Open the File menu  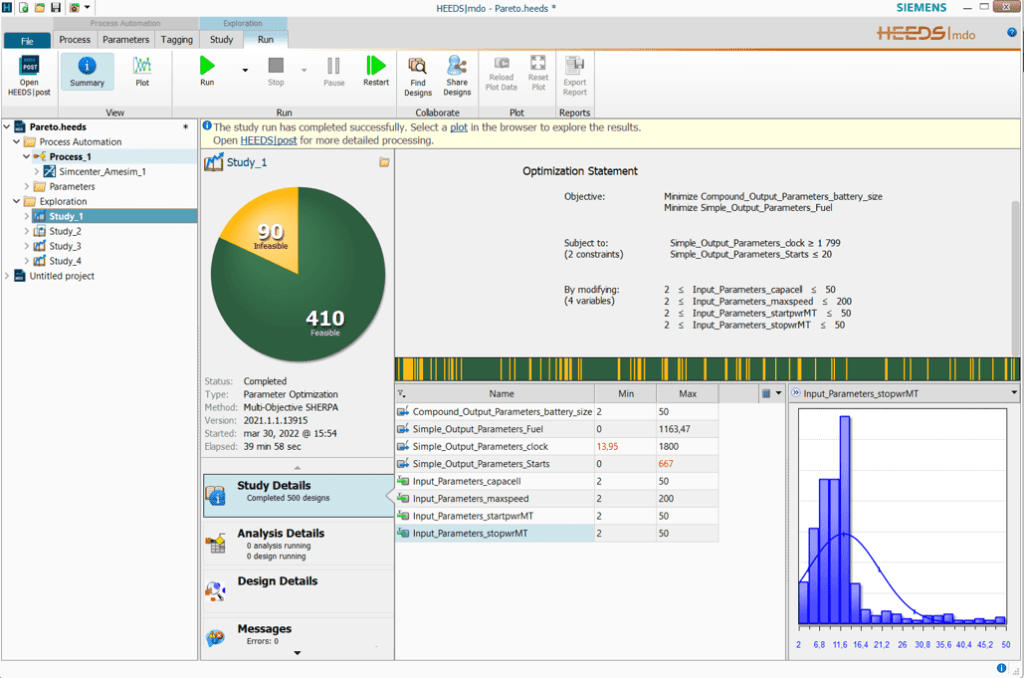point(26,41)
